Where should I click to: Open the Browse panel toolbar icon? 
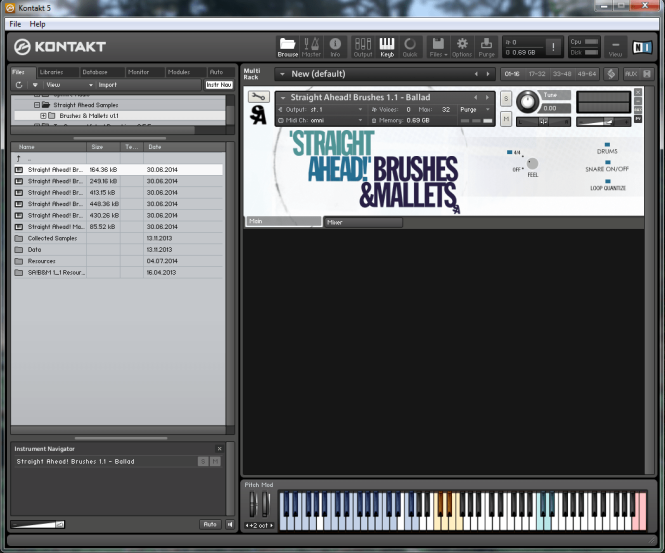click(x=288, y=47)
